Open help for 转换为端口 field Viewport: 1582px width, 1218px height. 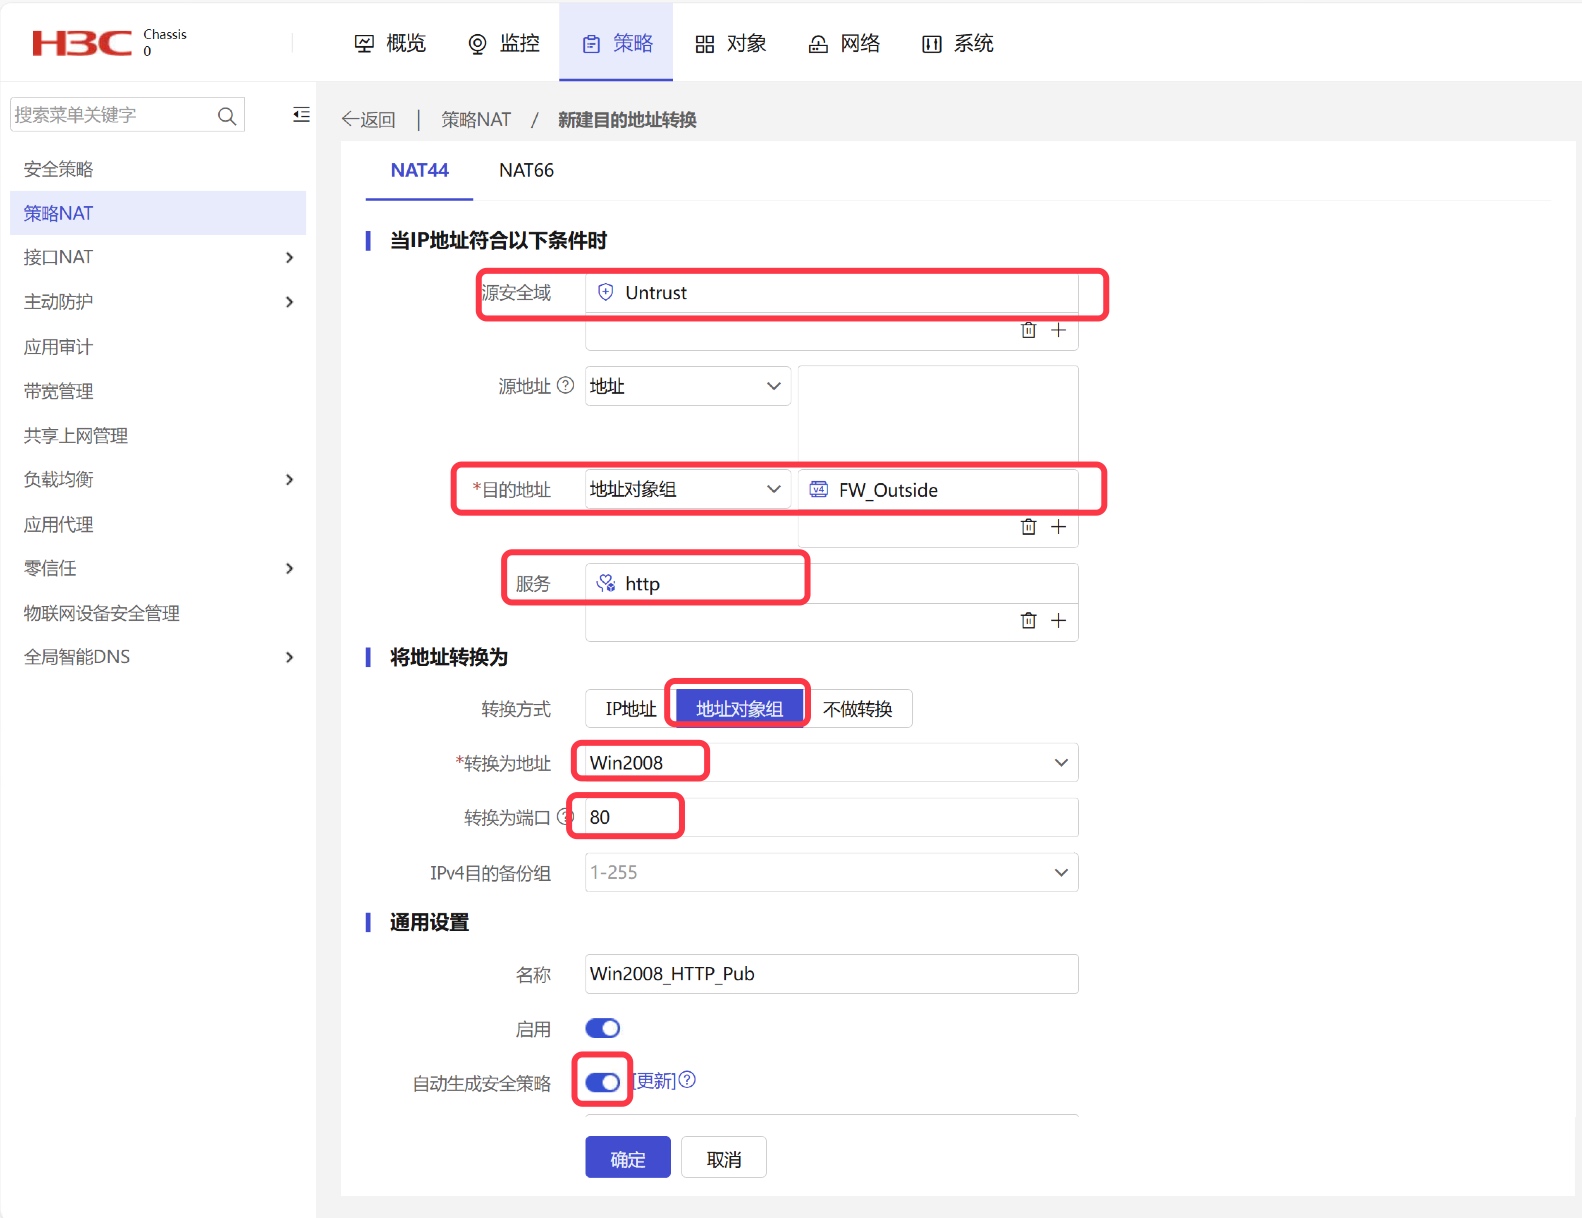563,817
